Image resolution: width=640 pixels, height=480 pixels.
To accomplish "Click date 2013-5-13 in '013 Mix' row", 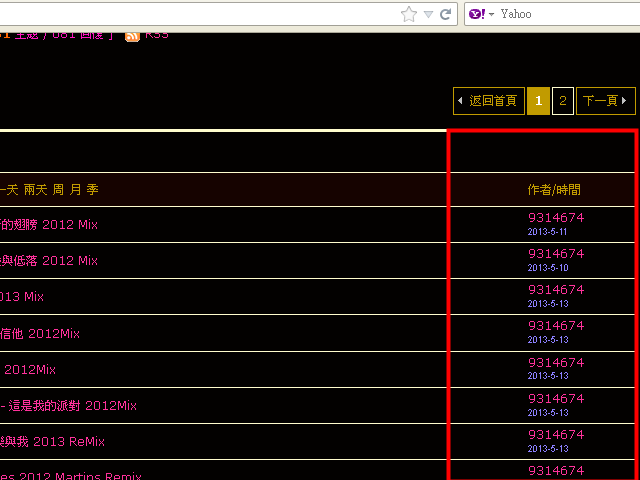I will [548, 304].
